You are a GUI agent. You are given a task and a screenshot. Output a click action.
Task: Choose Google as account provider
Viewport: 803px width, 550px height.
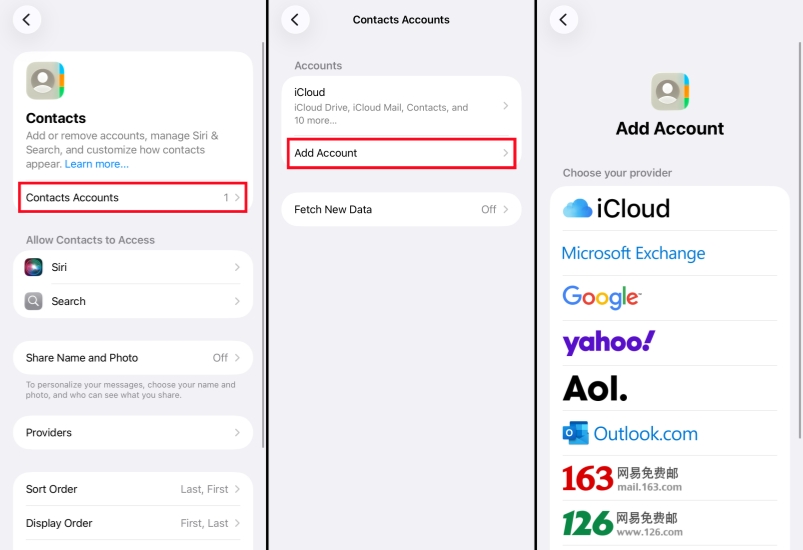[x=669, y=298]
